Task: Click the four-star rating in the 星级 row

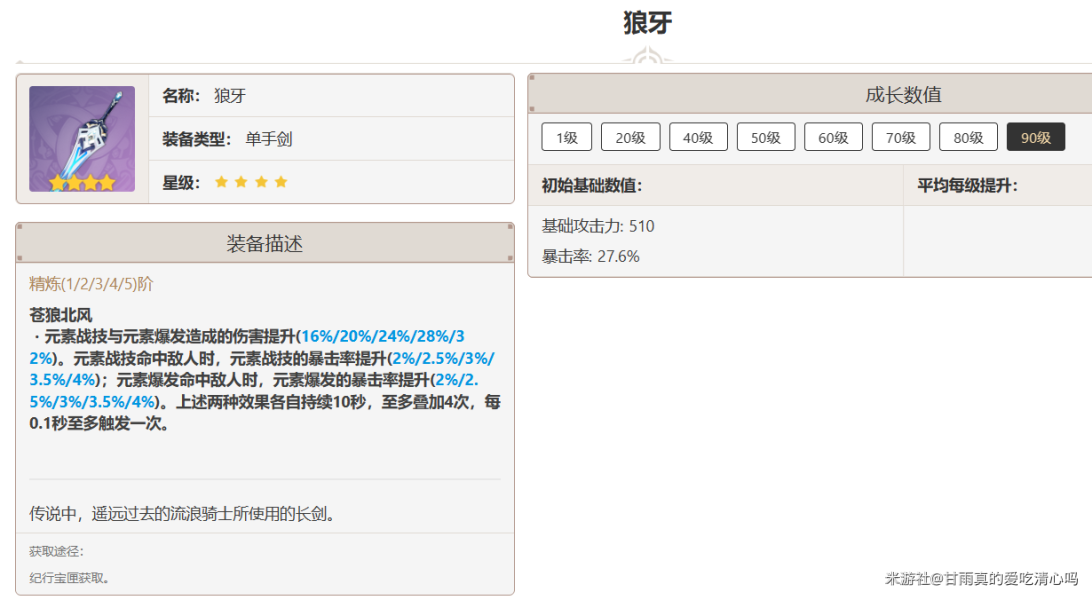Action: (x=251, y=182)
